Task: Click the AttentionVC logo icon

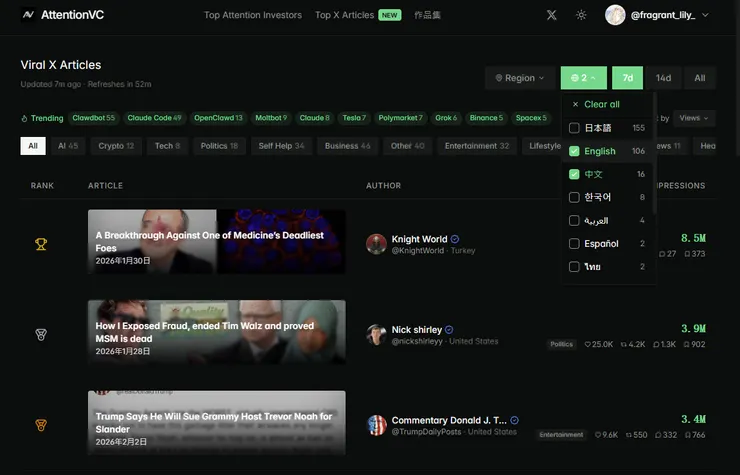Action: coord(28,15)
